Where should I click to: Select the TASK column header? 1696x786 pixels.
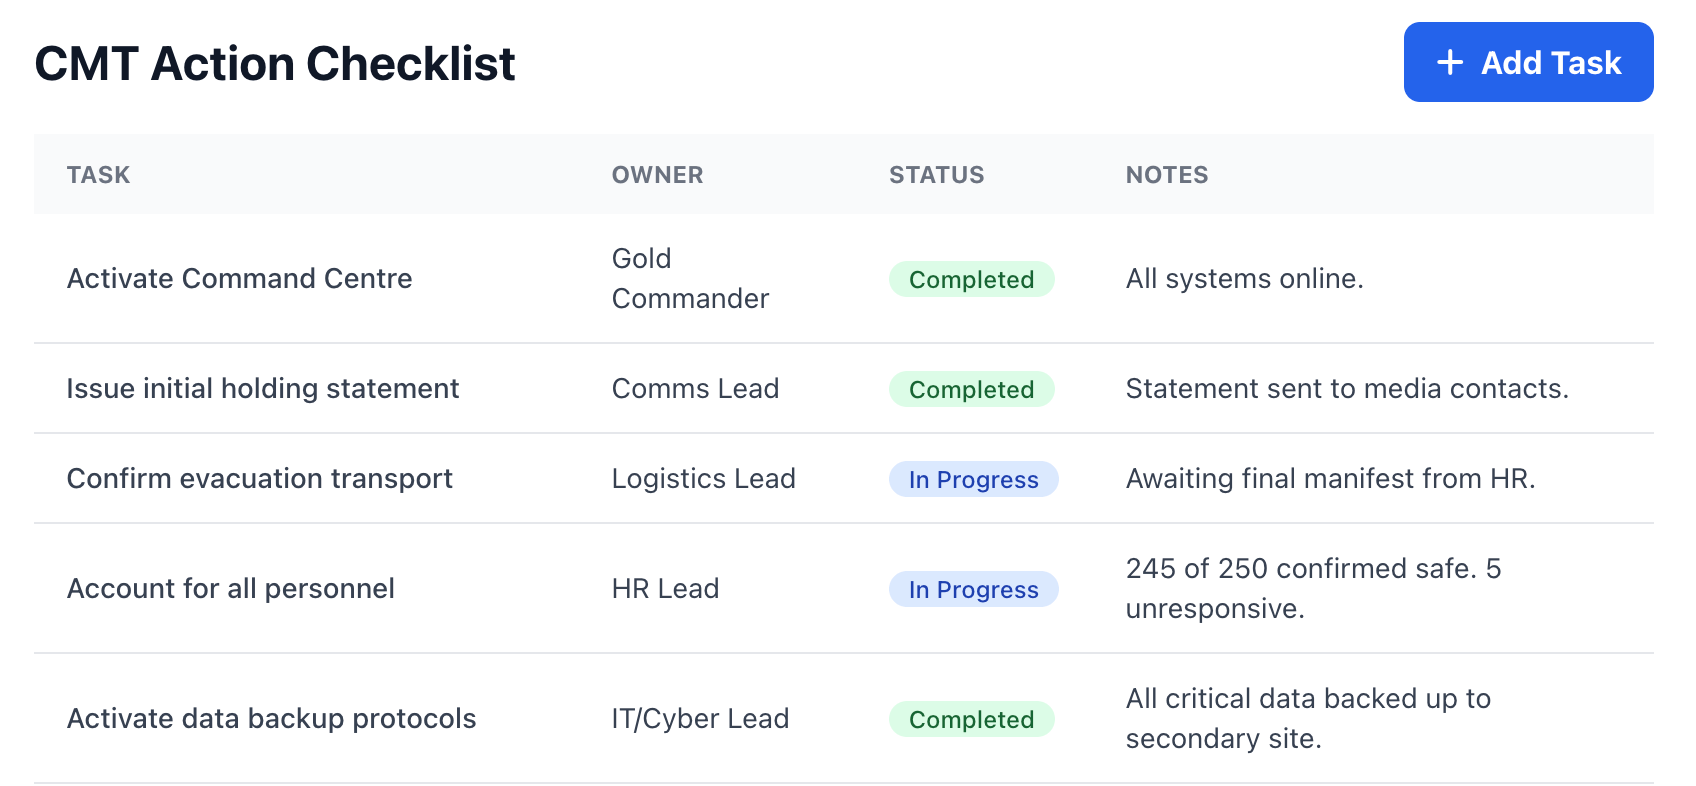(98, 175)
